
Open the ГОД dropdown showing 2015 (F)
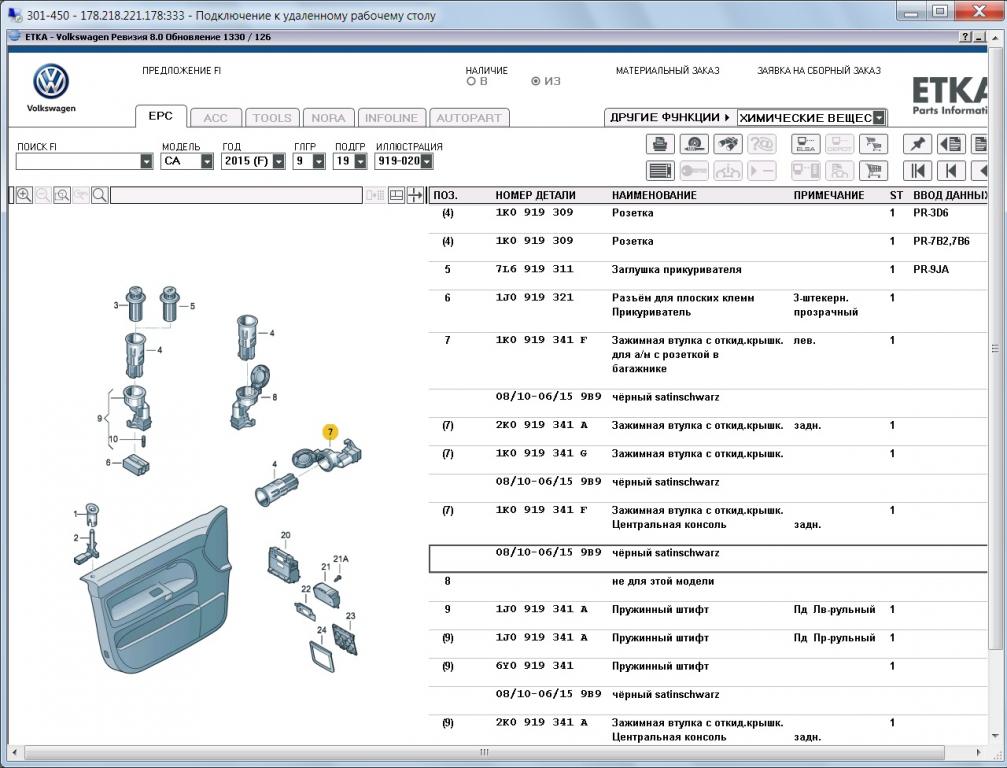279,161
